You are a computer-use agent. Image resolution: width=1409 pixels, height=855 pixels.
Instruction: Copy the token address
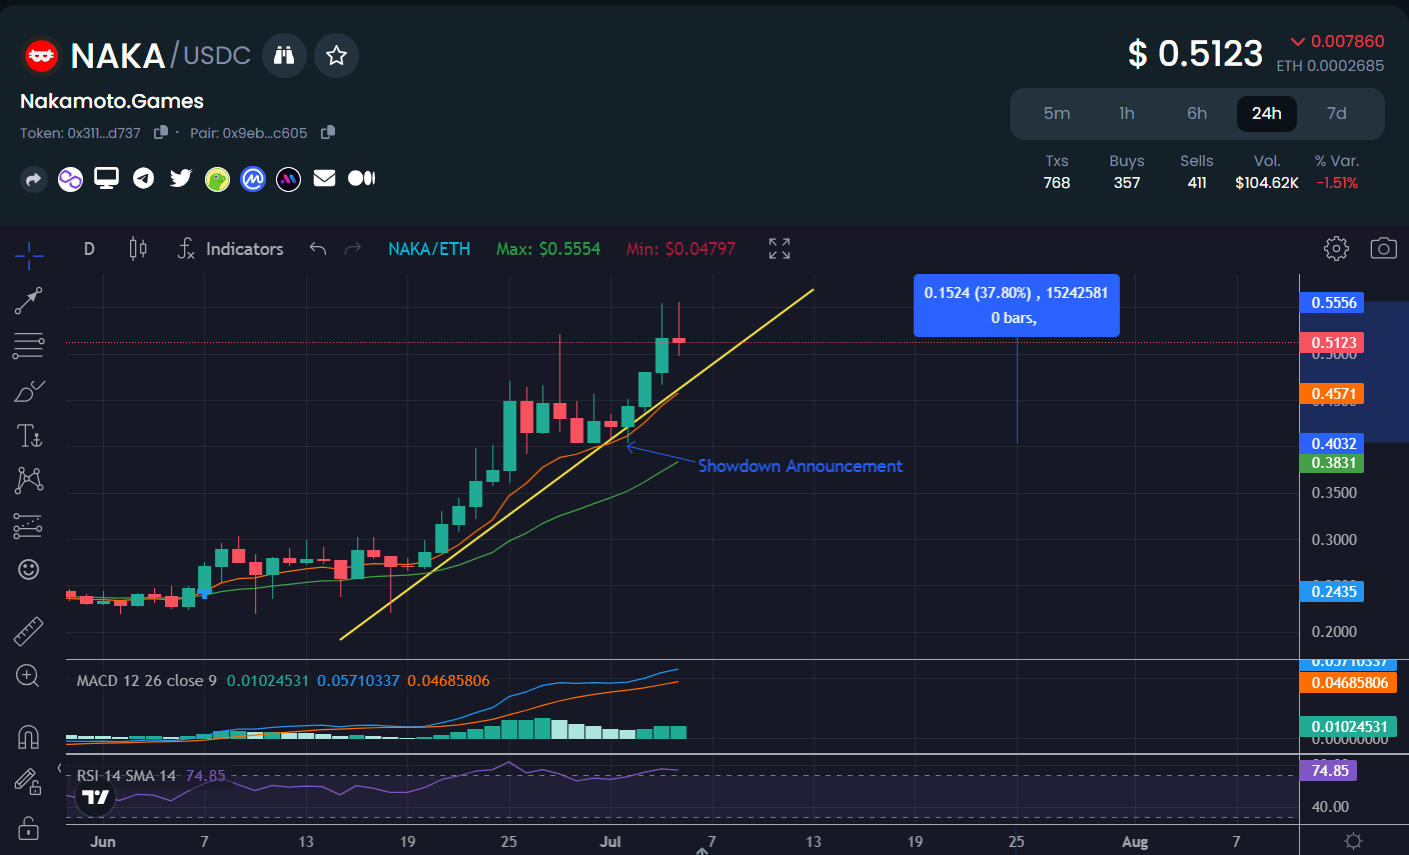coord(161,132)
